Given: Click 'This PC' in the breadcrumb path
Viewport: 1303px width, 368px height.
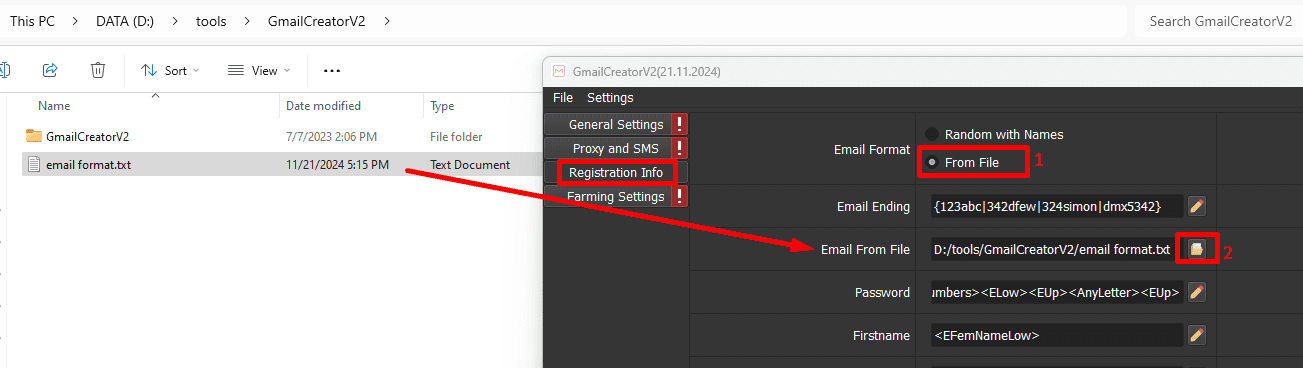Looking at the screenshot, I should 32,20.
